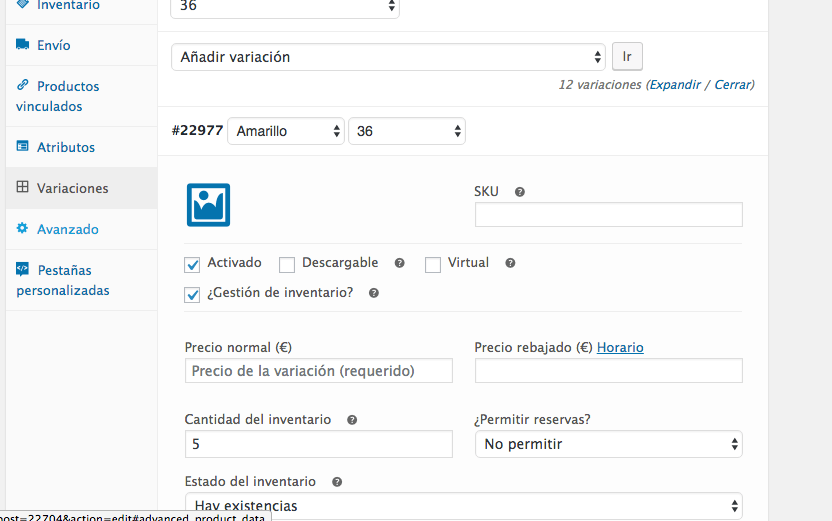Click the Precio rebajado input field

click(x=609, y=370)
